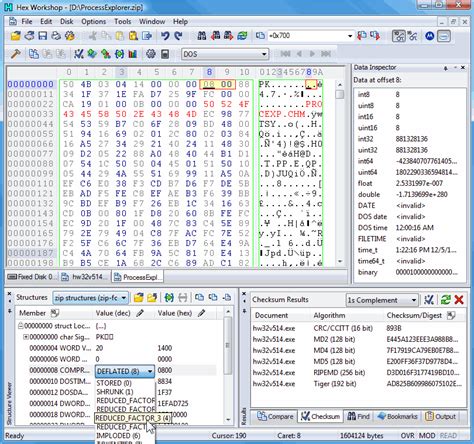This screenshot has width=474, height=444.
Task: Toggle the OVR overwrite mode indicator
Action: coord(407,435)
